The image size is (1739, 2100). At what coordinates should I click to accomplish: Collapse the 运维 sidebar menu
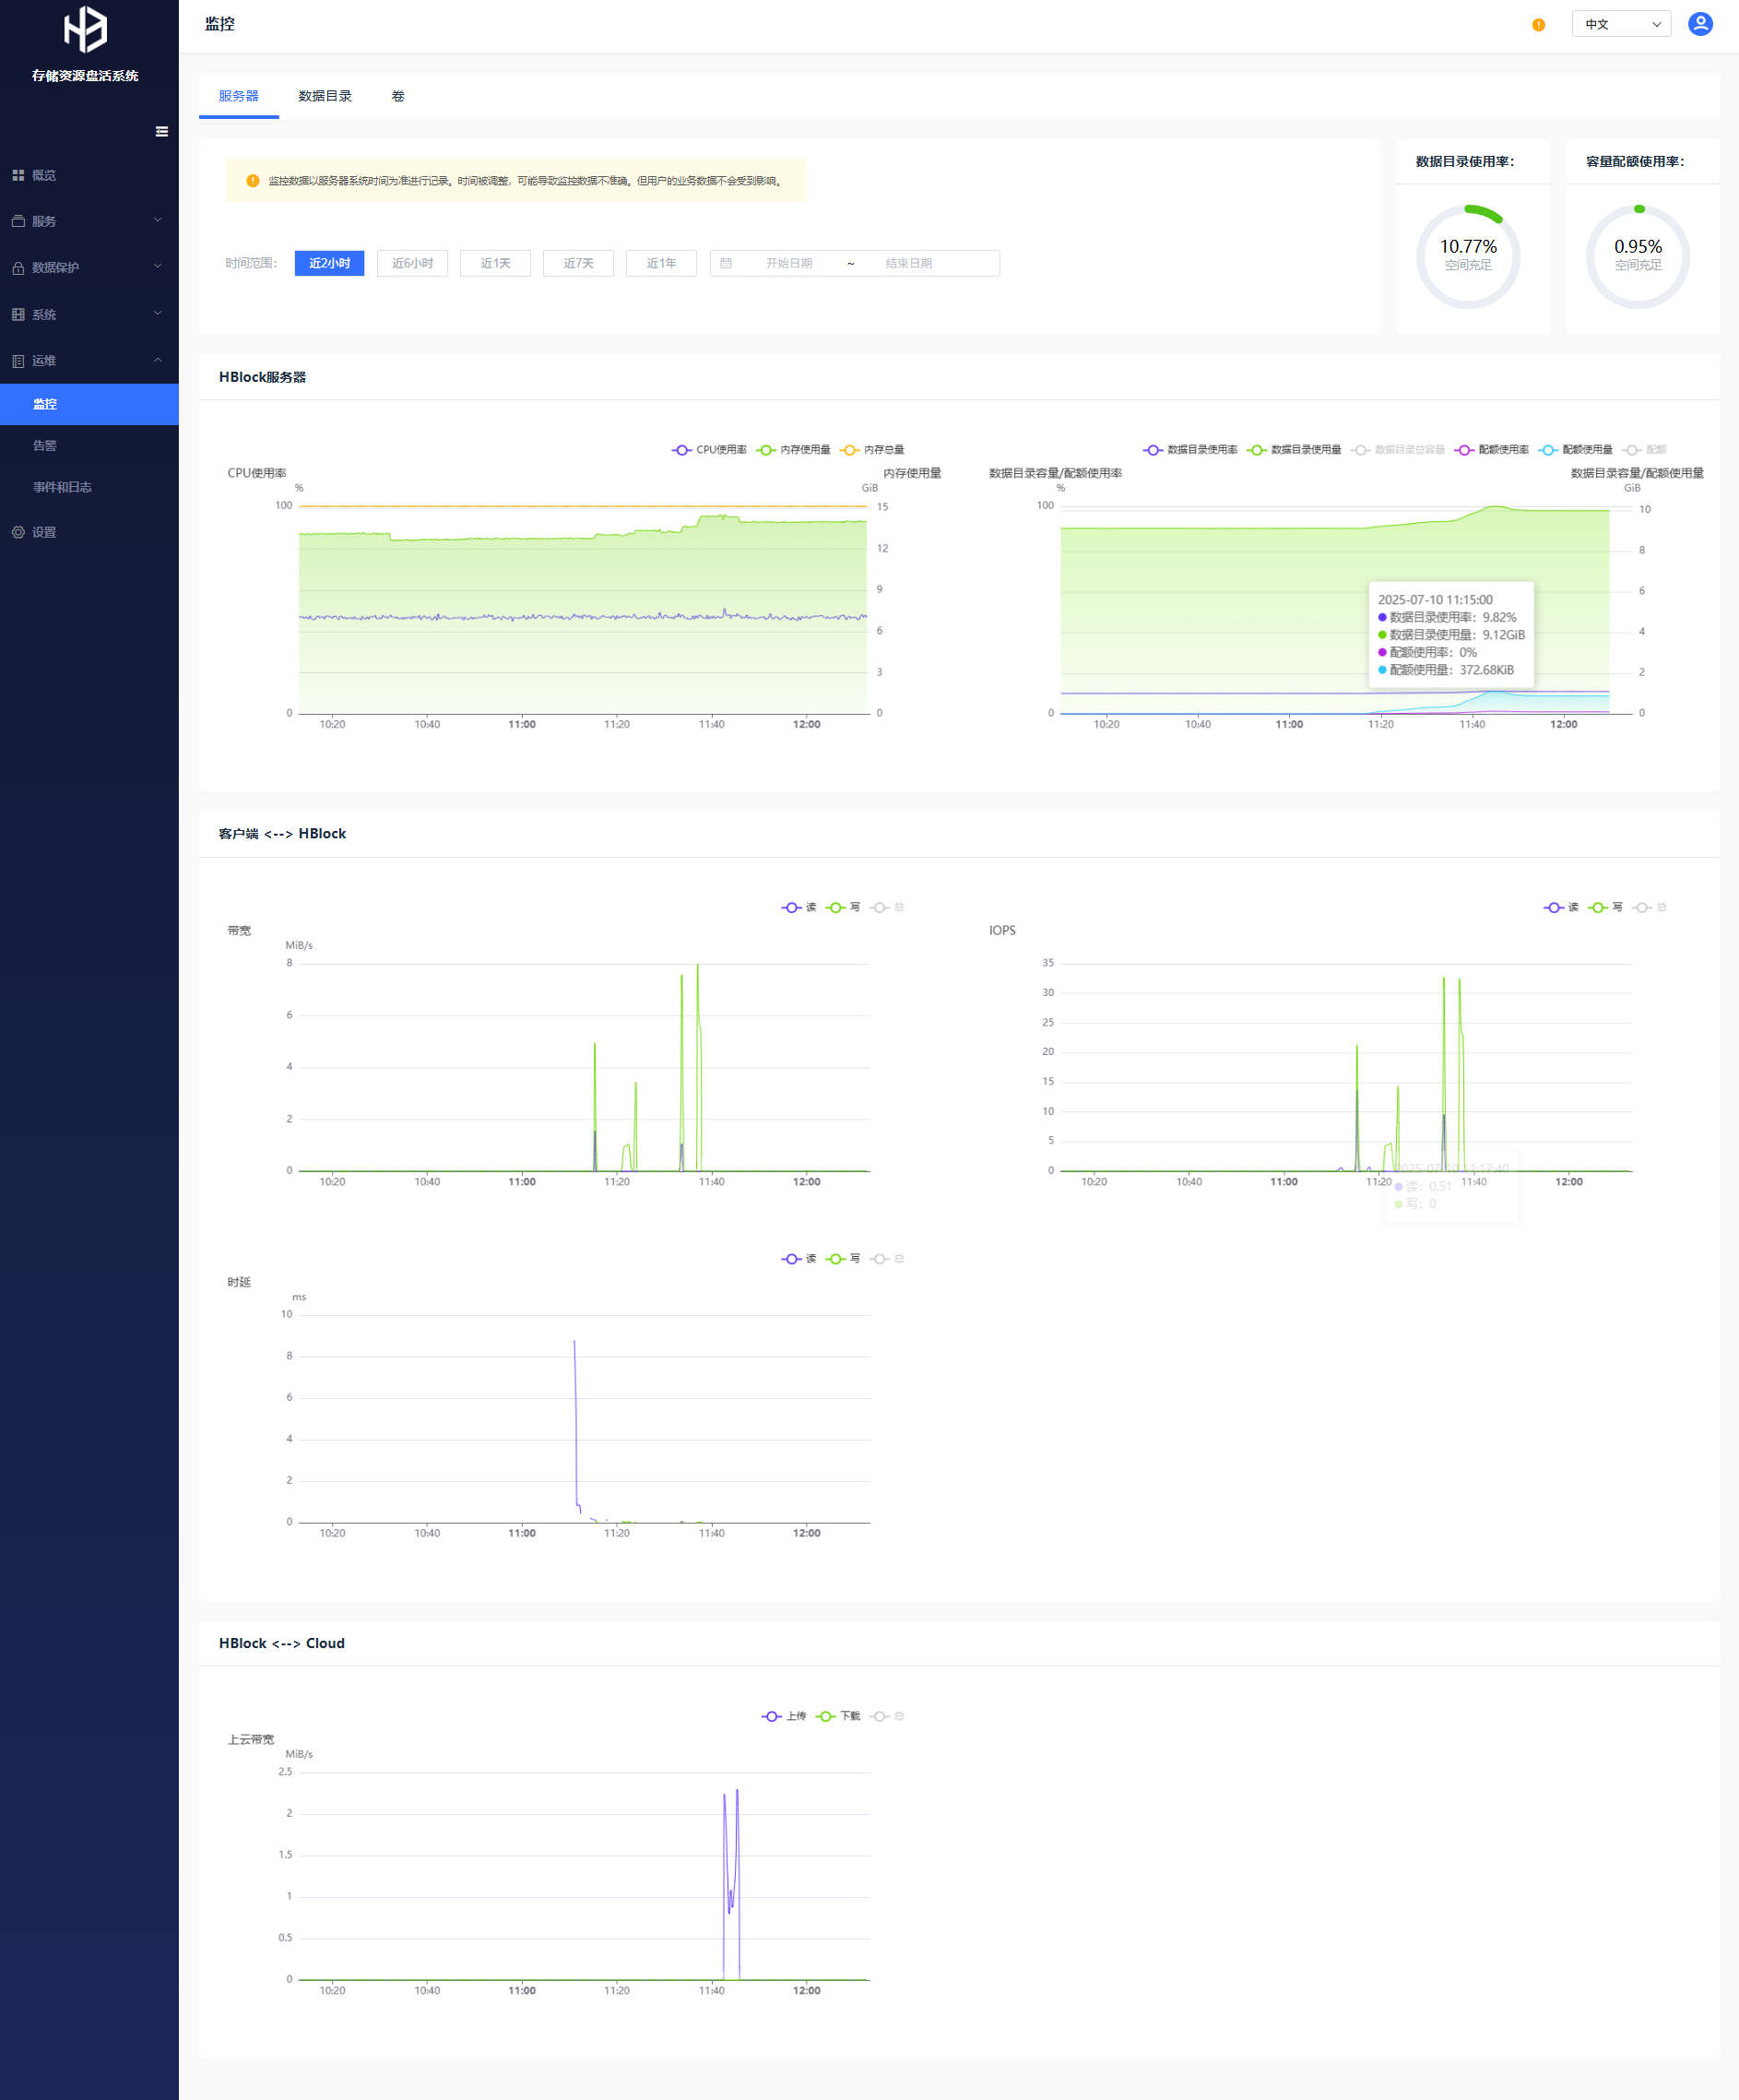pyautogui.click(x=89, y=360)
